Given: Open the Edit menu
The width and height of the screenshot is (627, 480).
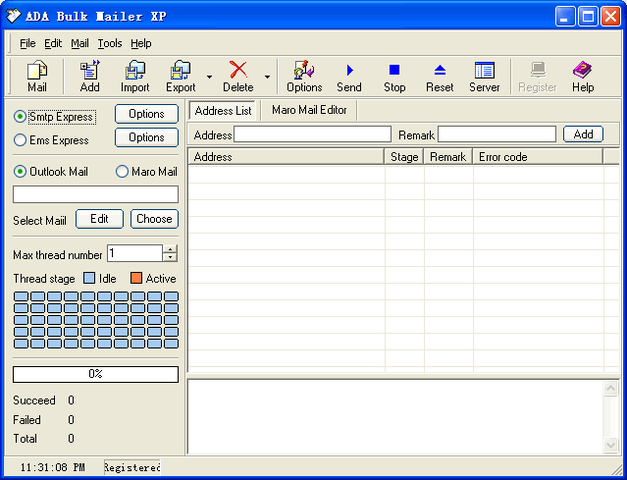Looking at the screenshot, I should (53, 43).
